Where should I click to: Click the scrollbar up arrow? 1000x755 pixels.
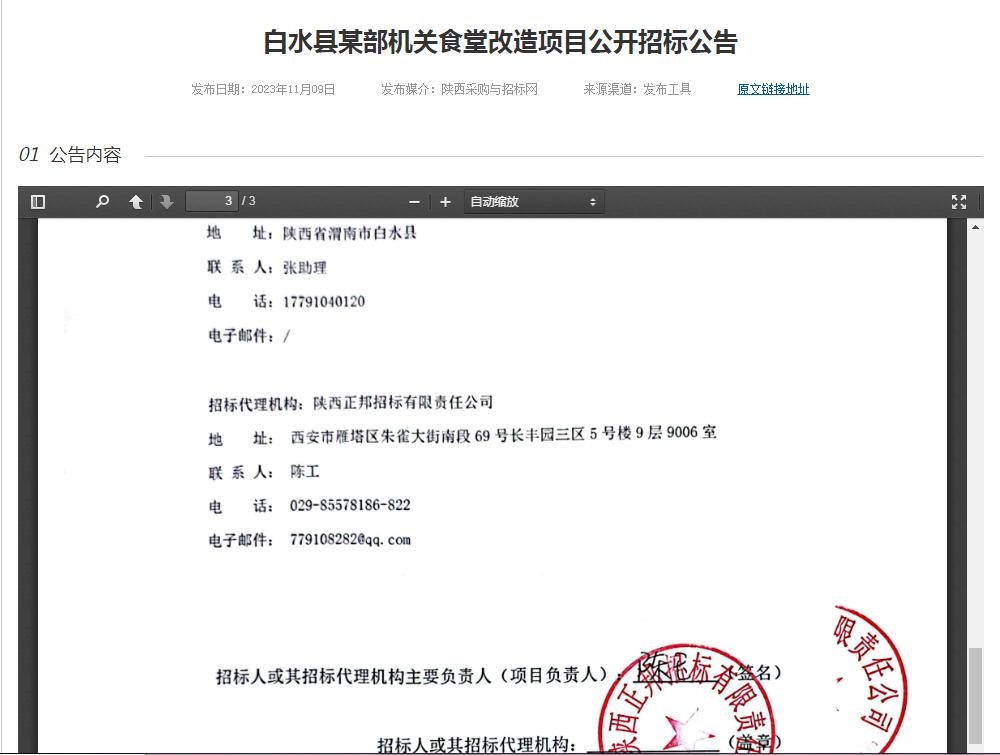pos(975,226)
